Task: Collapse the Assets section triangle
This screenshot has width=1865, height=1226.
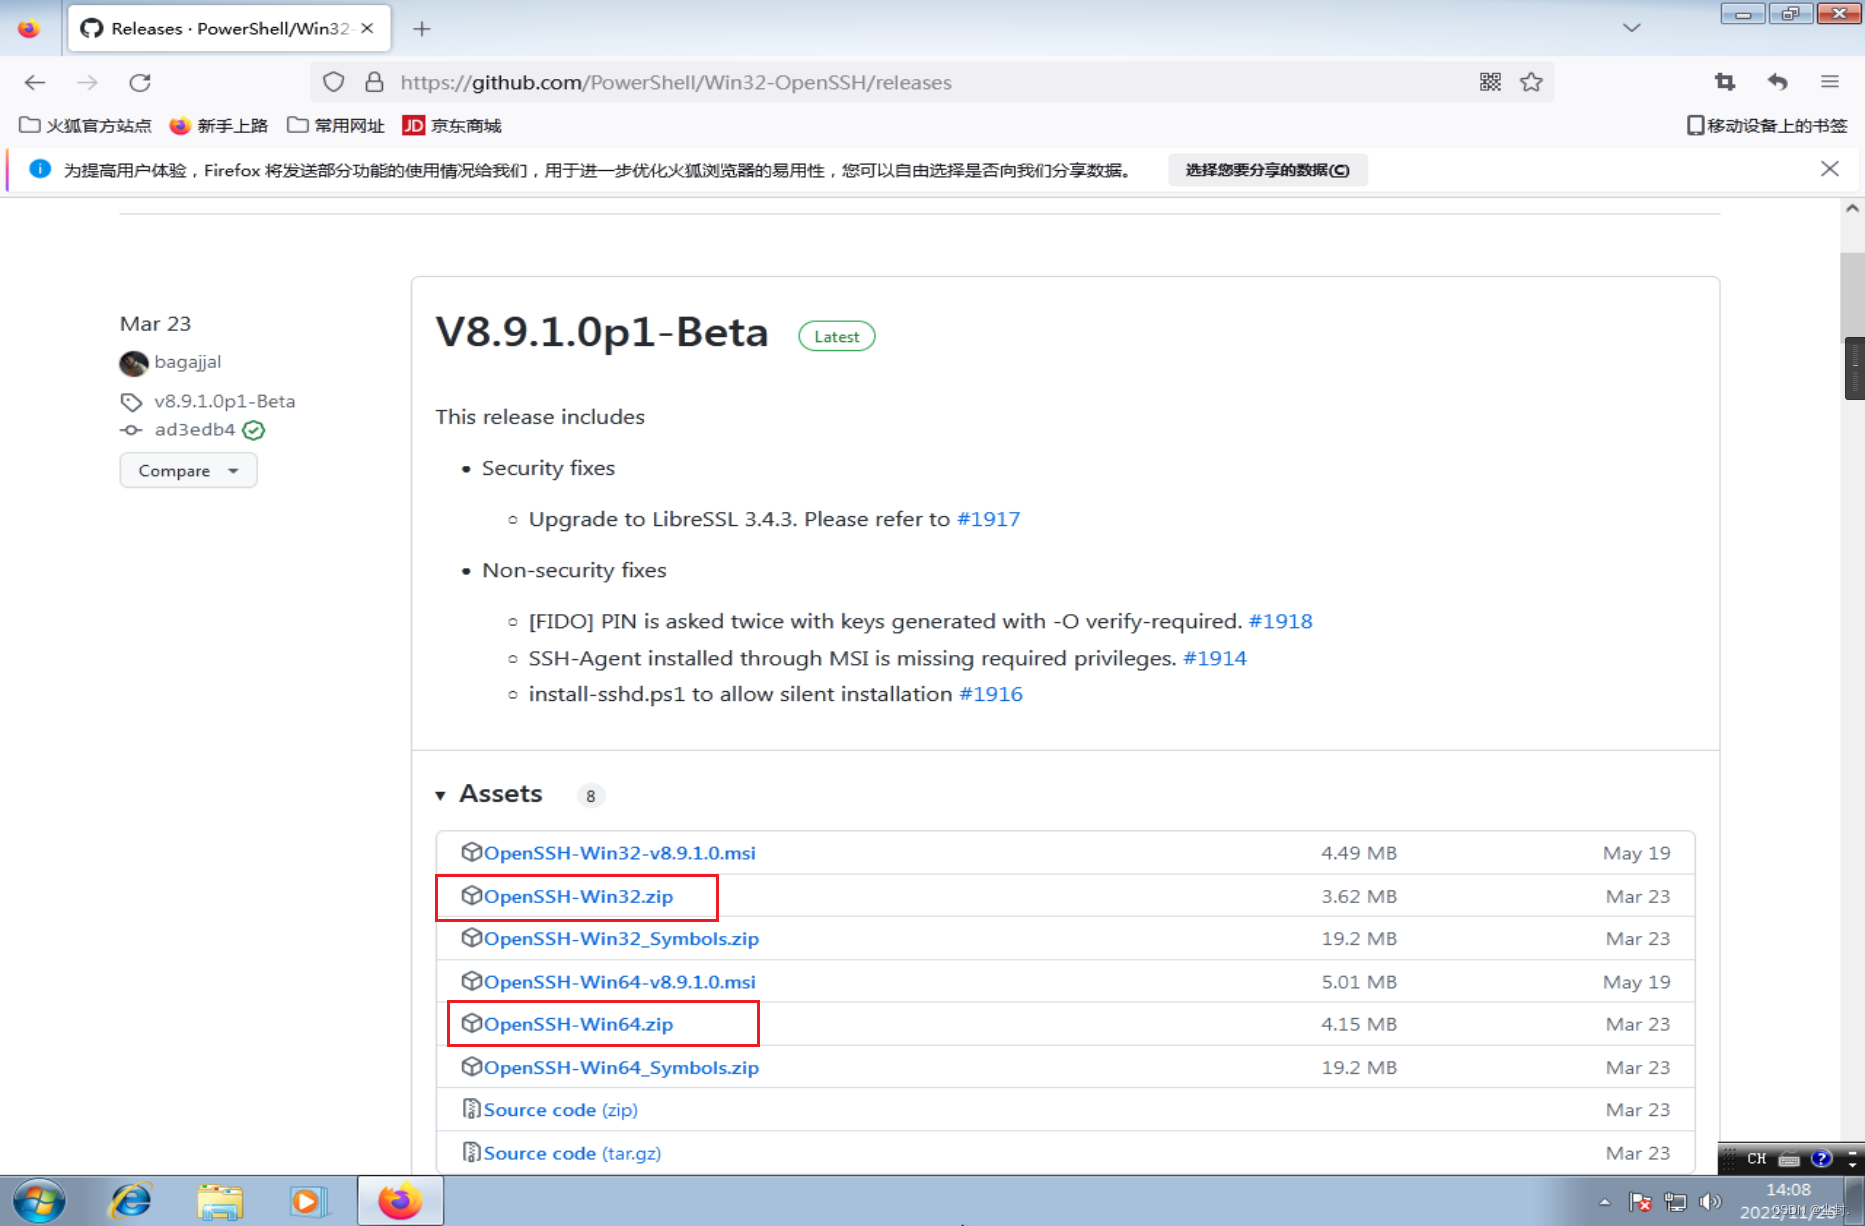Action: point(440,795)
